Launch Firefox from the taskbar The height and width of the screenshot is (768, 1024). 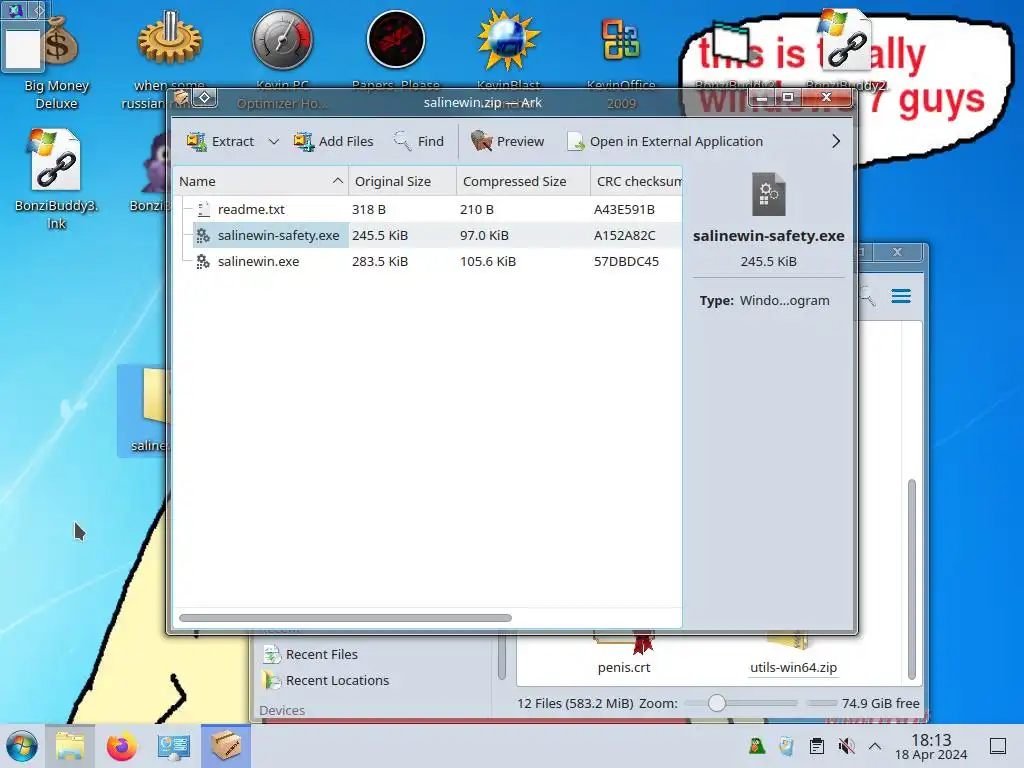pos(121,746)
